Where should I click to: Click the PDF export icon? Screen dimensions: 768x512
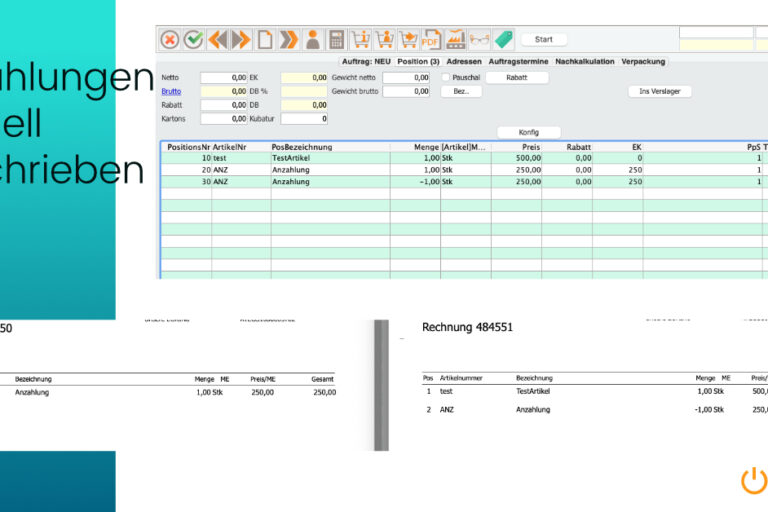431,40
